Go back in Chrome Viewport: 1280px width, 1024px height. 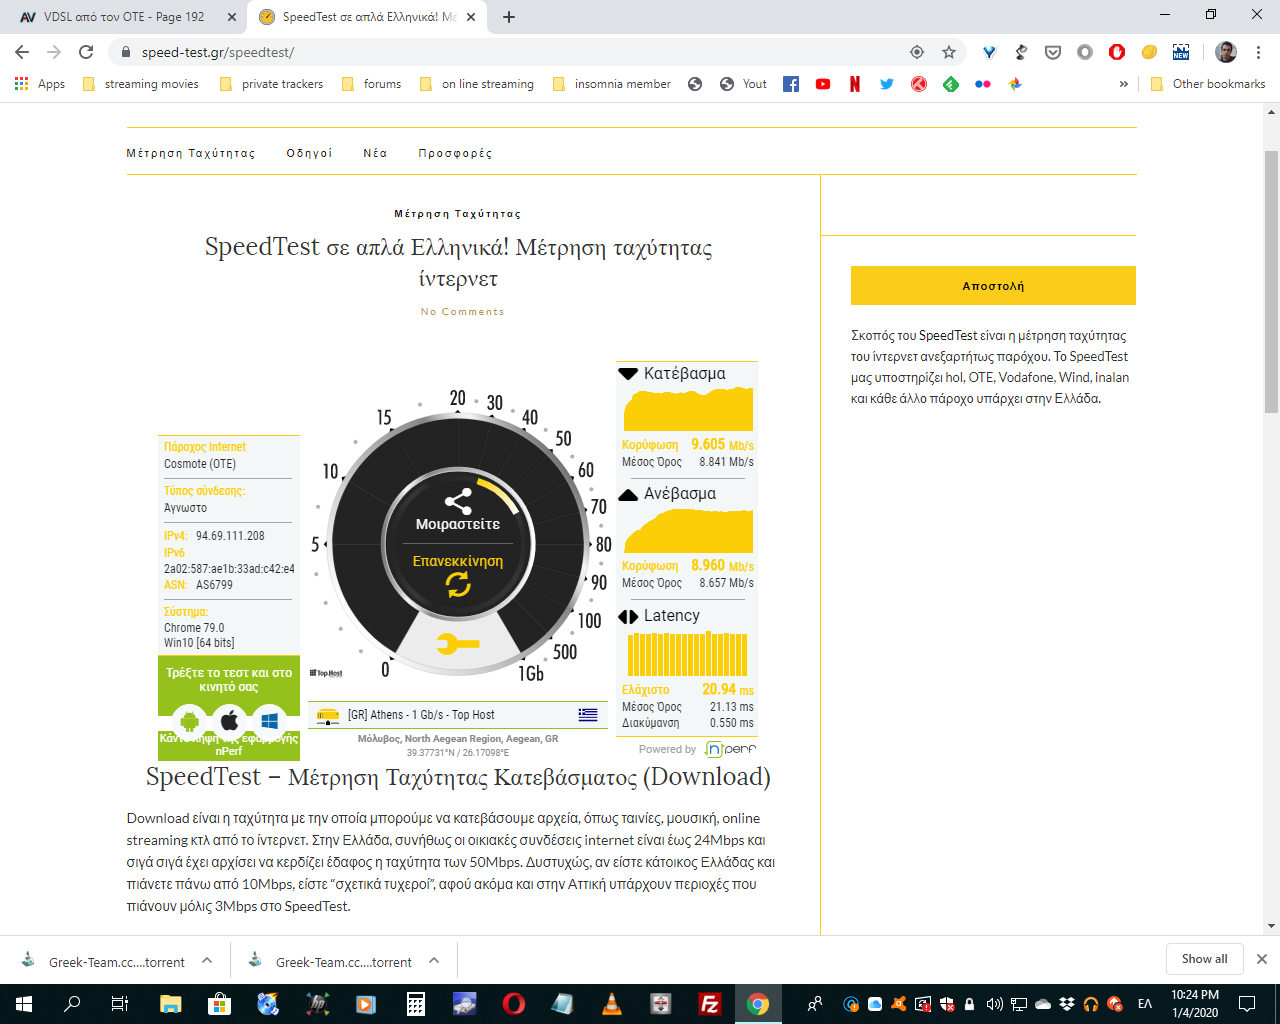(22, 52)
